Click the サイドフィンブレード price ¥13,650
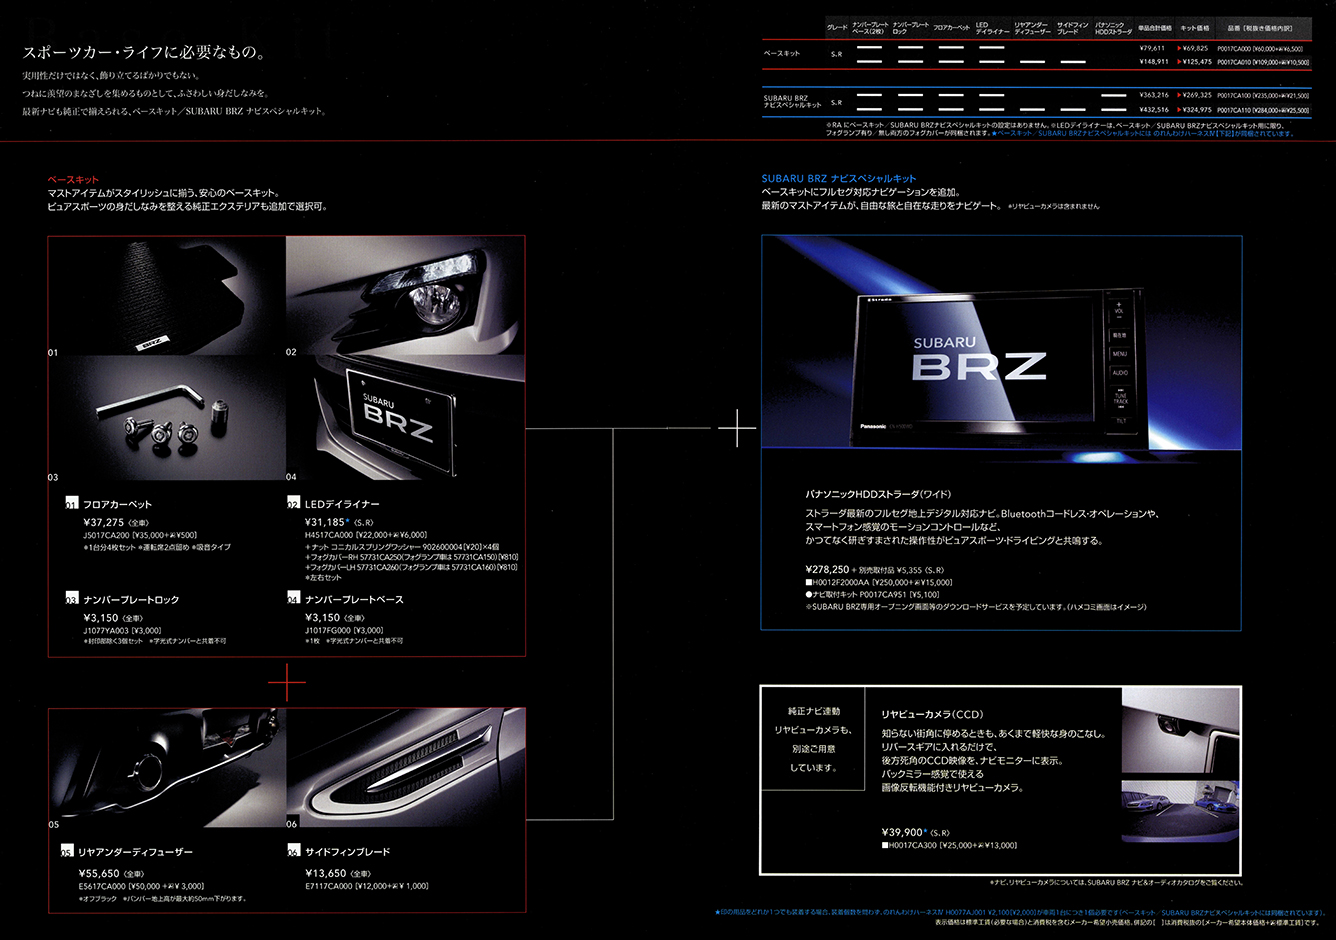 325,872
